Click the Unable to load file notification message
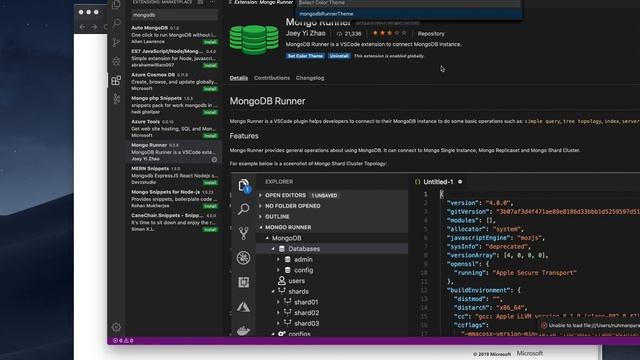640x360 pixels. [594, 325]
